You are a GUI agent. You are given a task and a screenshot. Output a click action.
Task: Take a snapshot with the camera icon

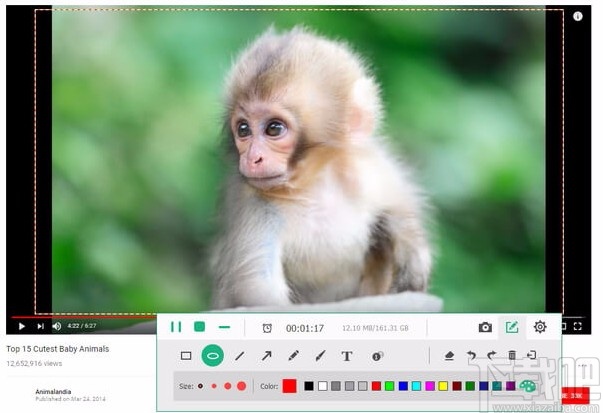point(485,327)
